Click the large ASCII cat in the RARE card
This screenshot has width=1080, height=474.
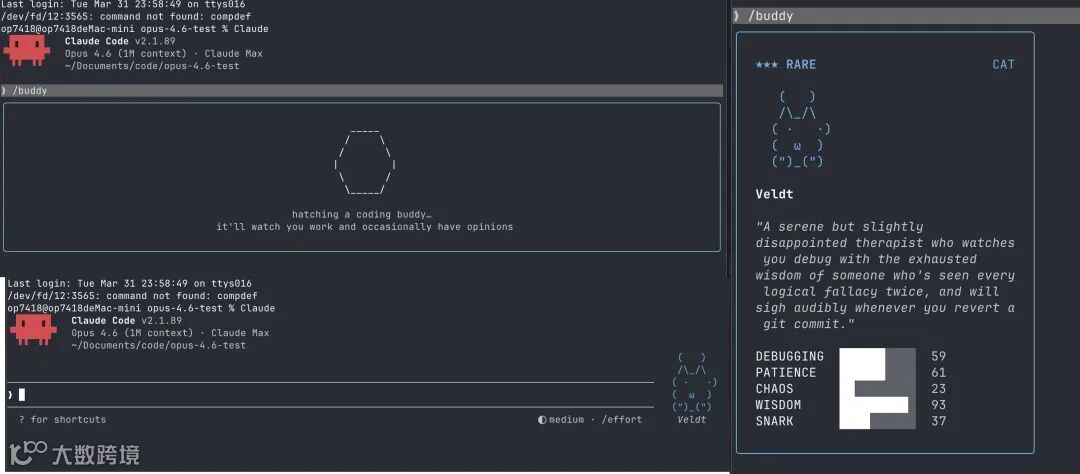pyautogui.click(x=801, y=130)
